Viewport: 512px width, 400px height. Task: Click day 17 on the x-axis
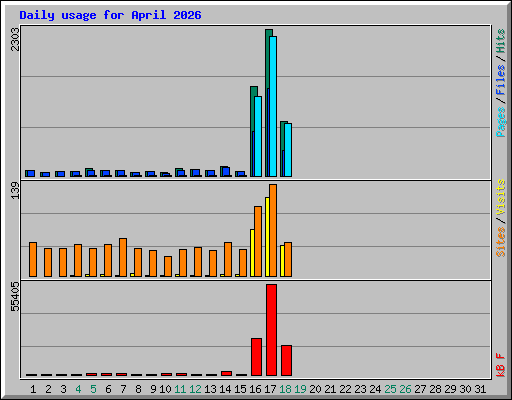(270, 389)
